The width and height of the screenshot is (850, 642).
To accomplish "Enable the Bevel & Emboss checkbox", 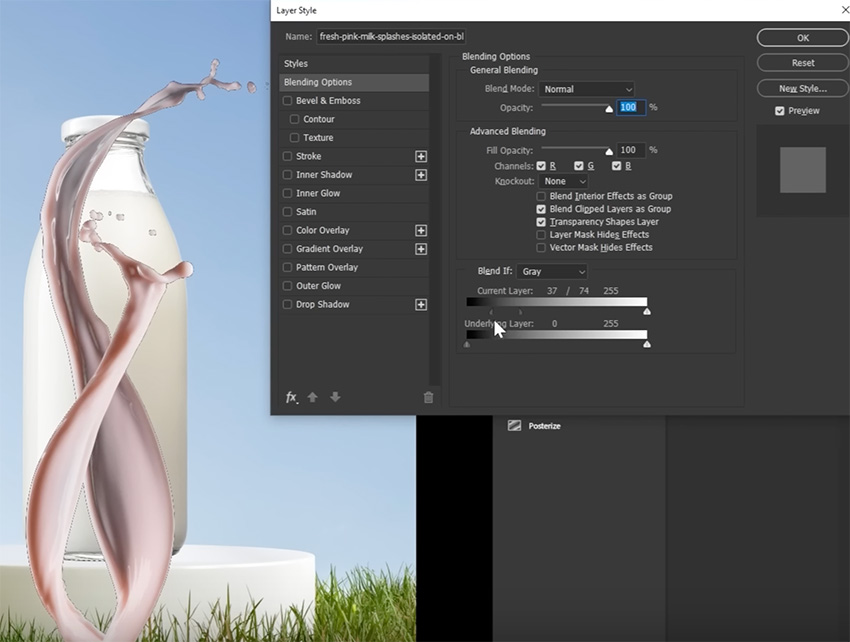I will 288,101.
